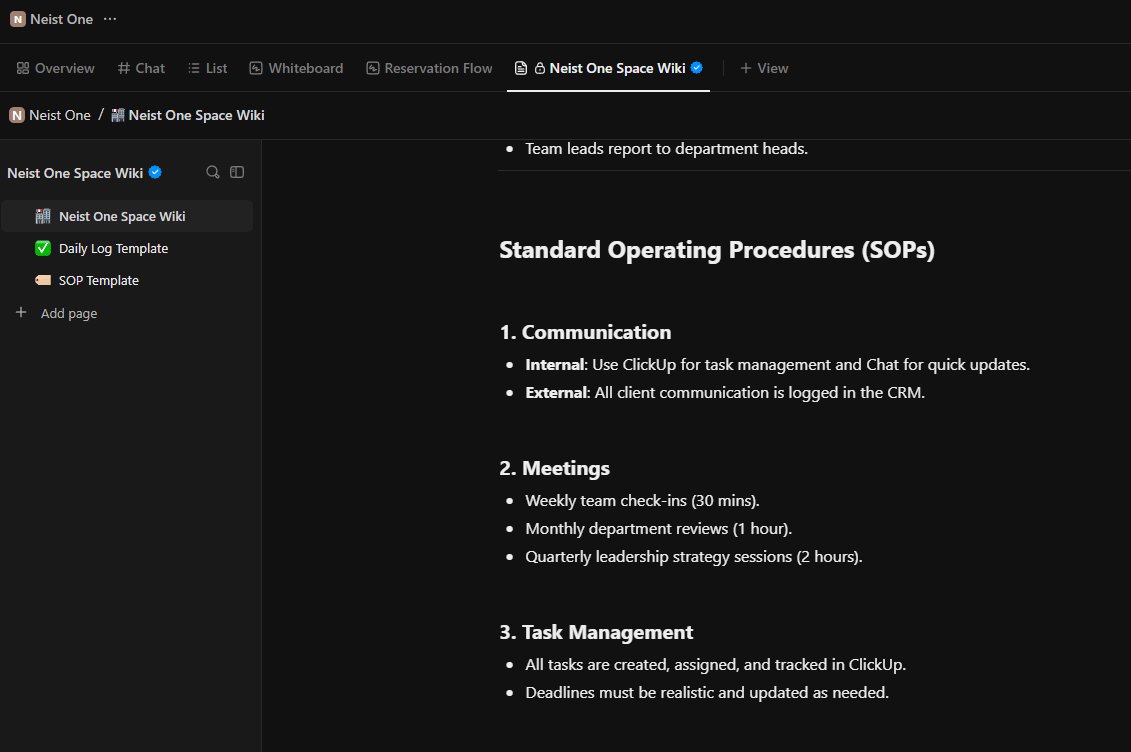Open the Chat tab
The image size is (1131, 752).
coord(141,68)
